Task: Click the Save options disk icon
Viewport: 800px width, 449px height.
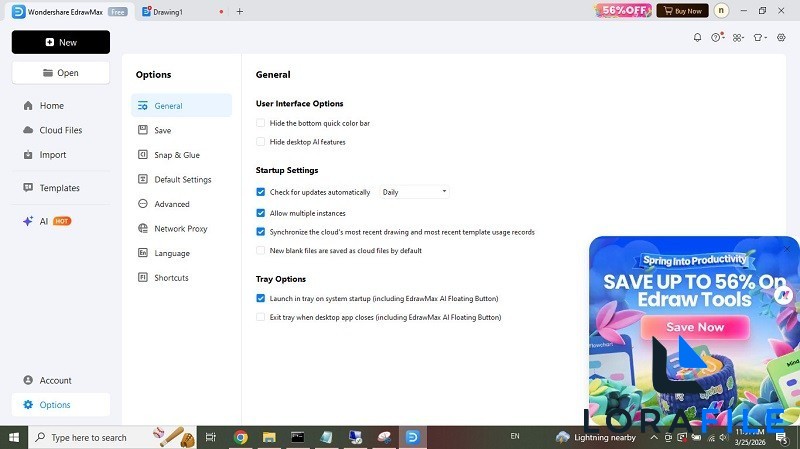Action: pyautogui.click(x=143, y=130)
